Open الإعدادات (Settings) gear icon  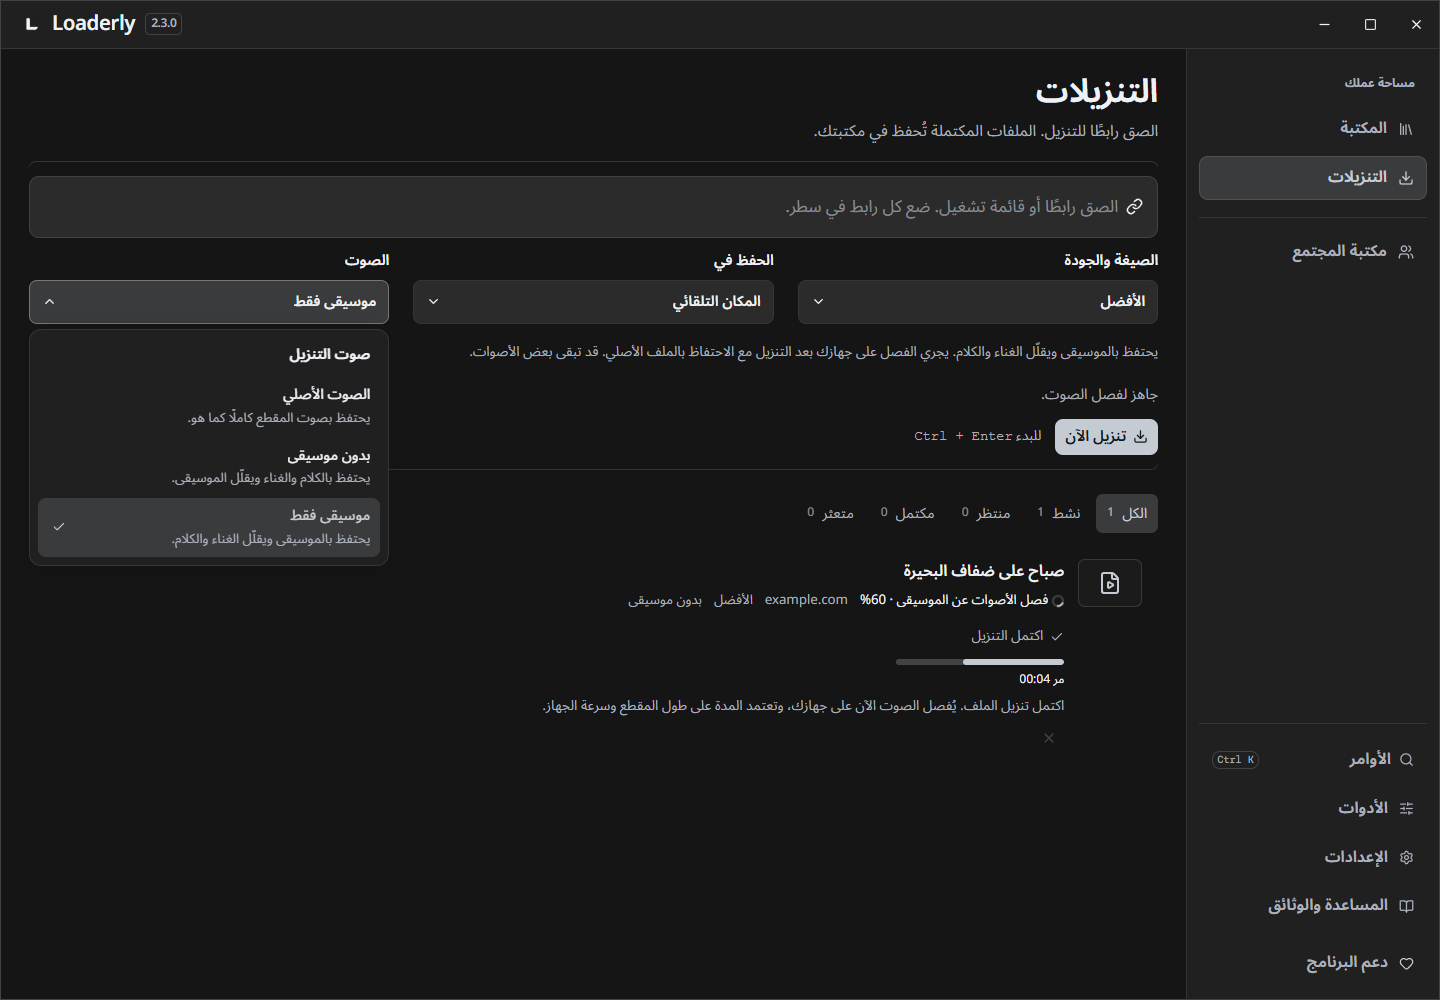tap(1406, 857)
